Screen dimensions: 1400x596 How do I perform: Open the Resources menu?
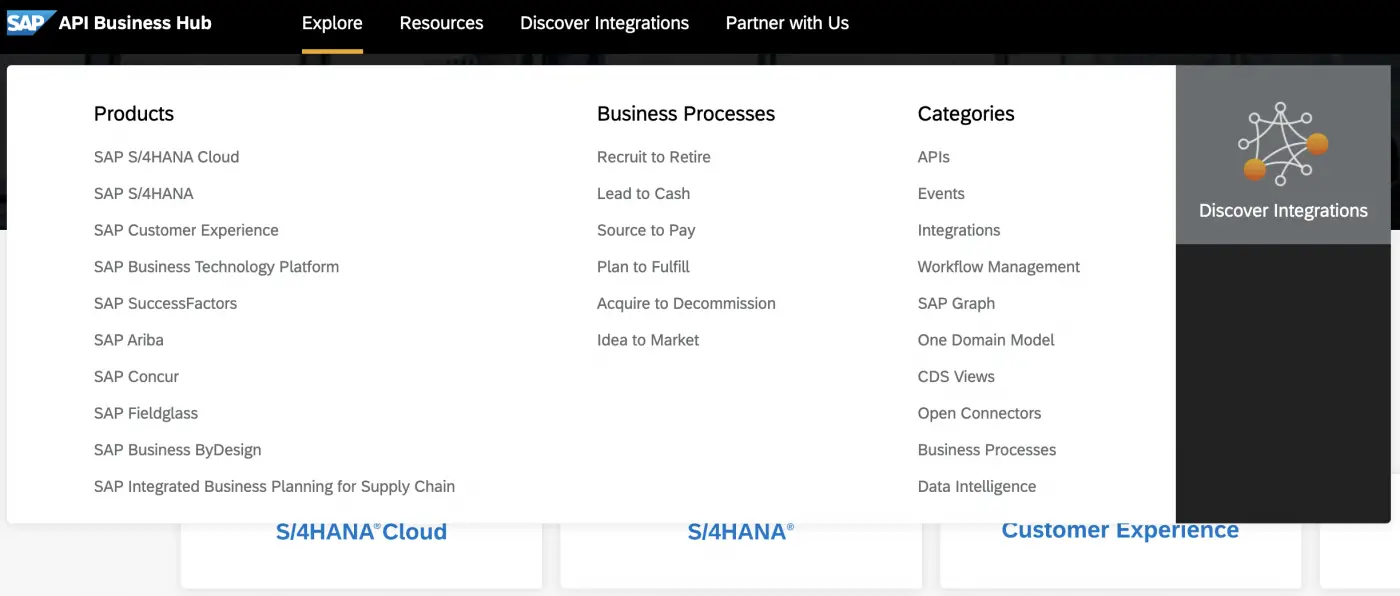441,23
